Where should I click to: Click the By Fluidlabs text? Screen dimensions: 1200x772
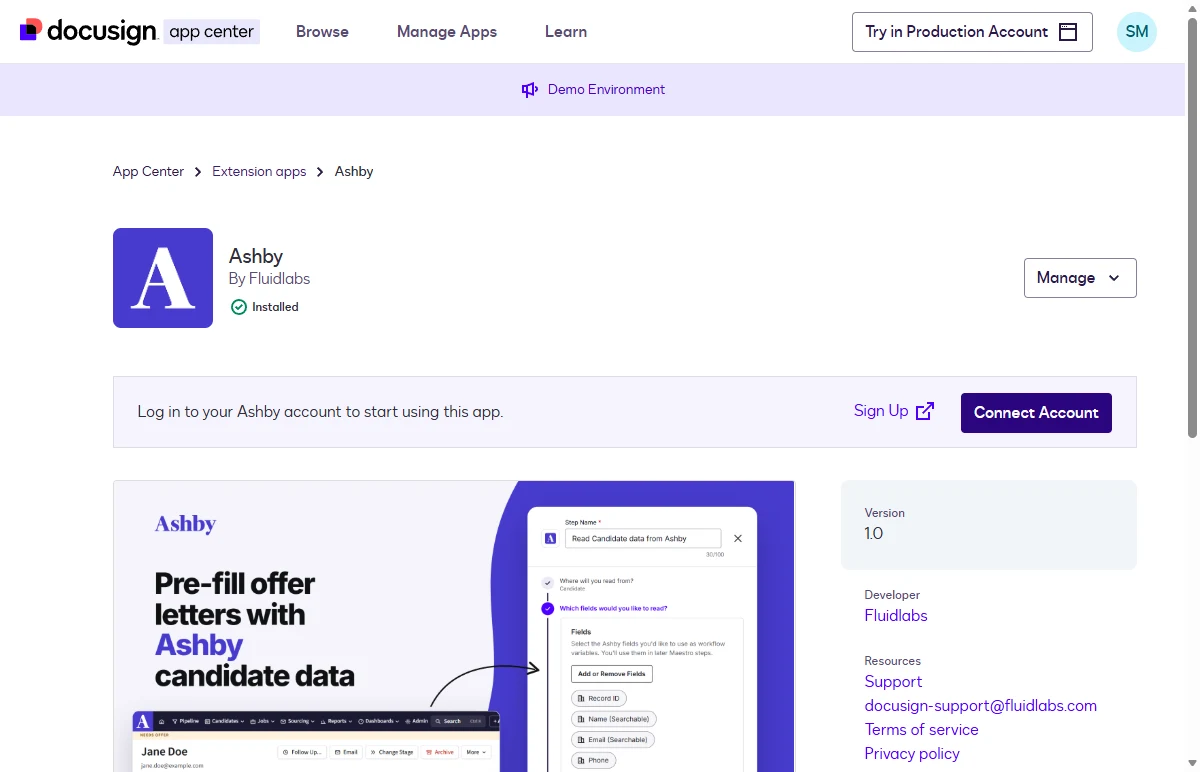269,279
